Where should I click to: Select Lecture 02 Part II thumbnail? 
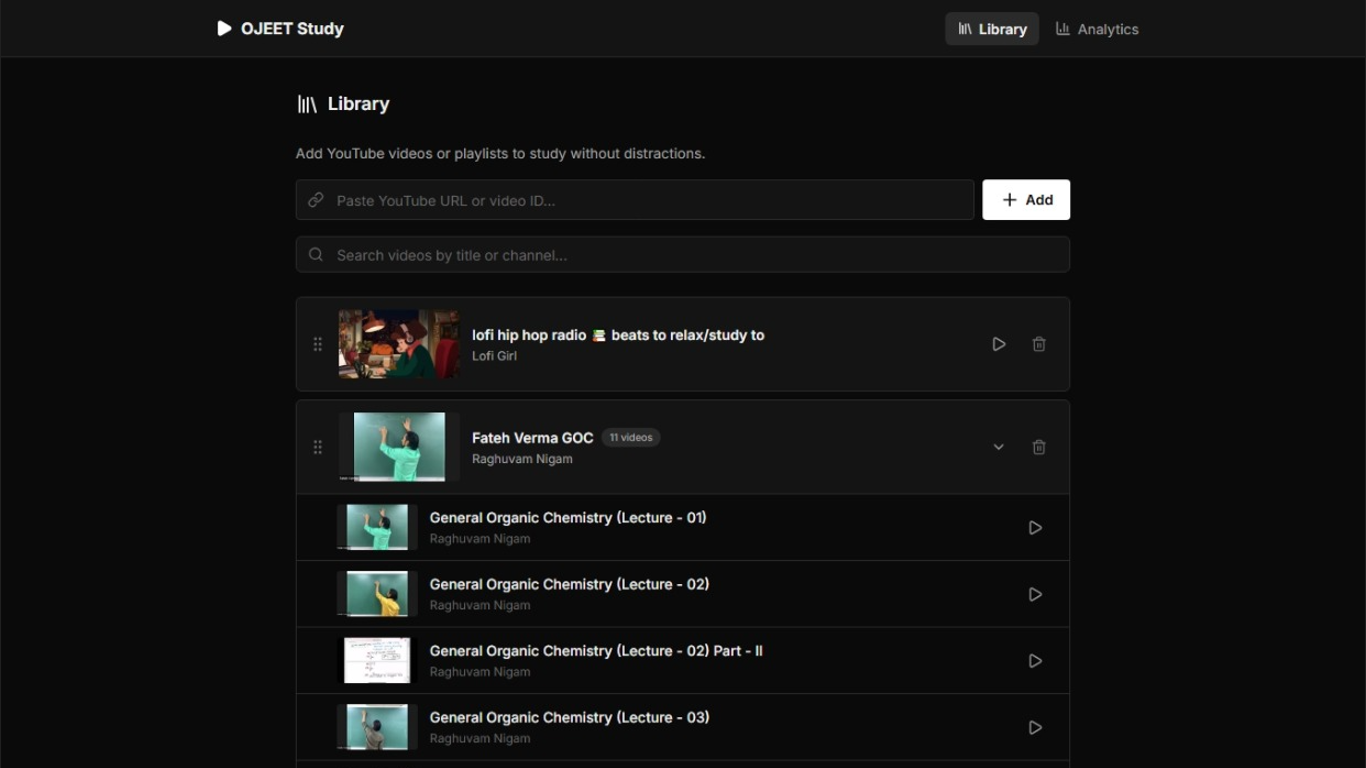click(x=377, y=661)
